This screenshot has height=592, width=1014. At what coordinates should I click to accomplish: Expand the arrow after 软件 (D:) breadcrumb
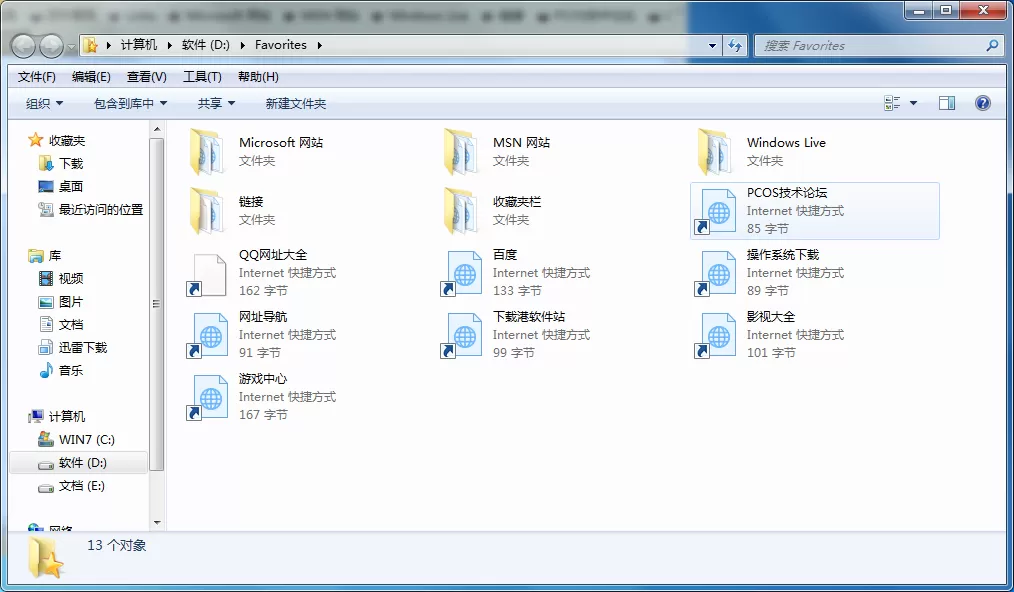coord(243,45)
